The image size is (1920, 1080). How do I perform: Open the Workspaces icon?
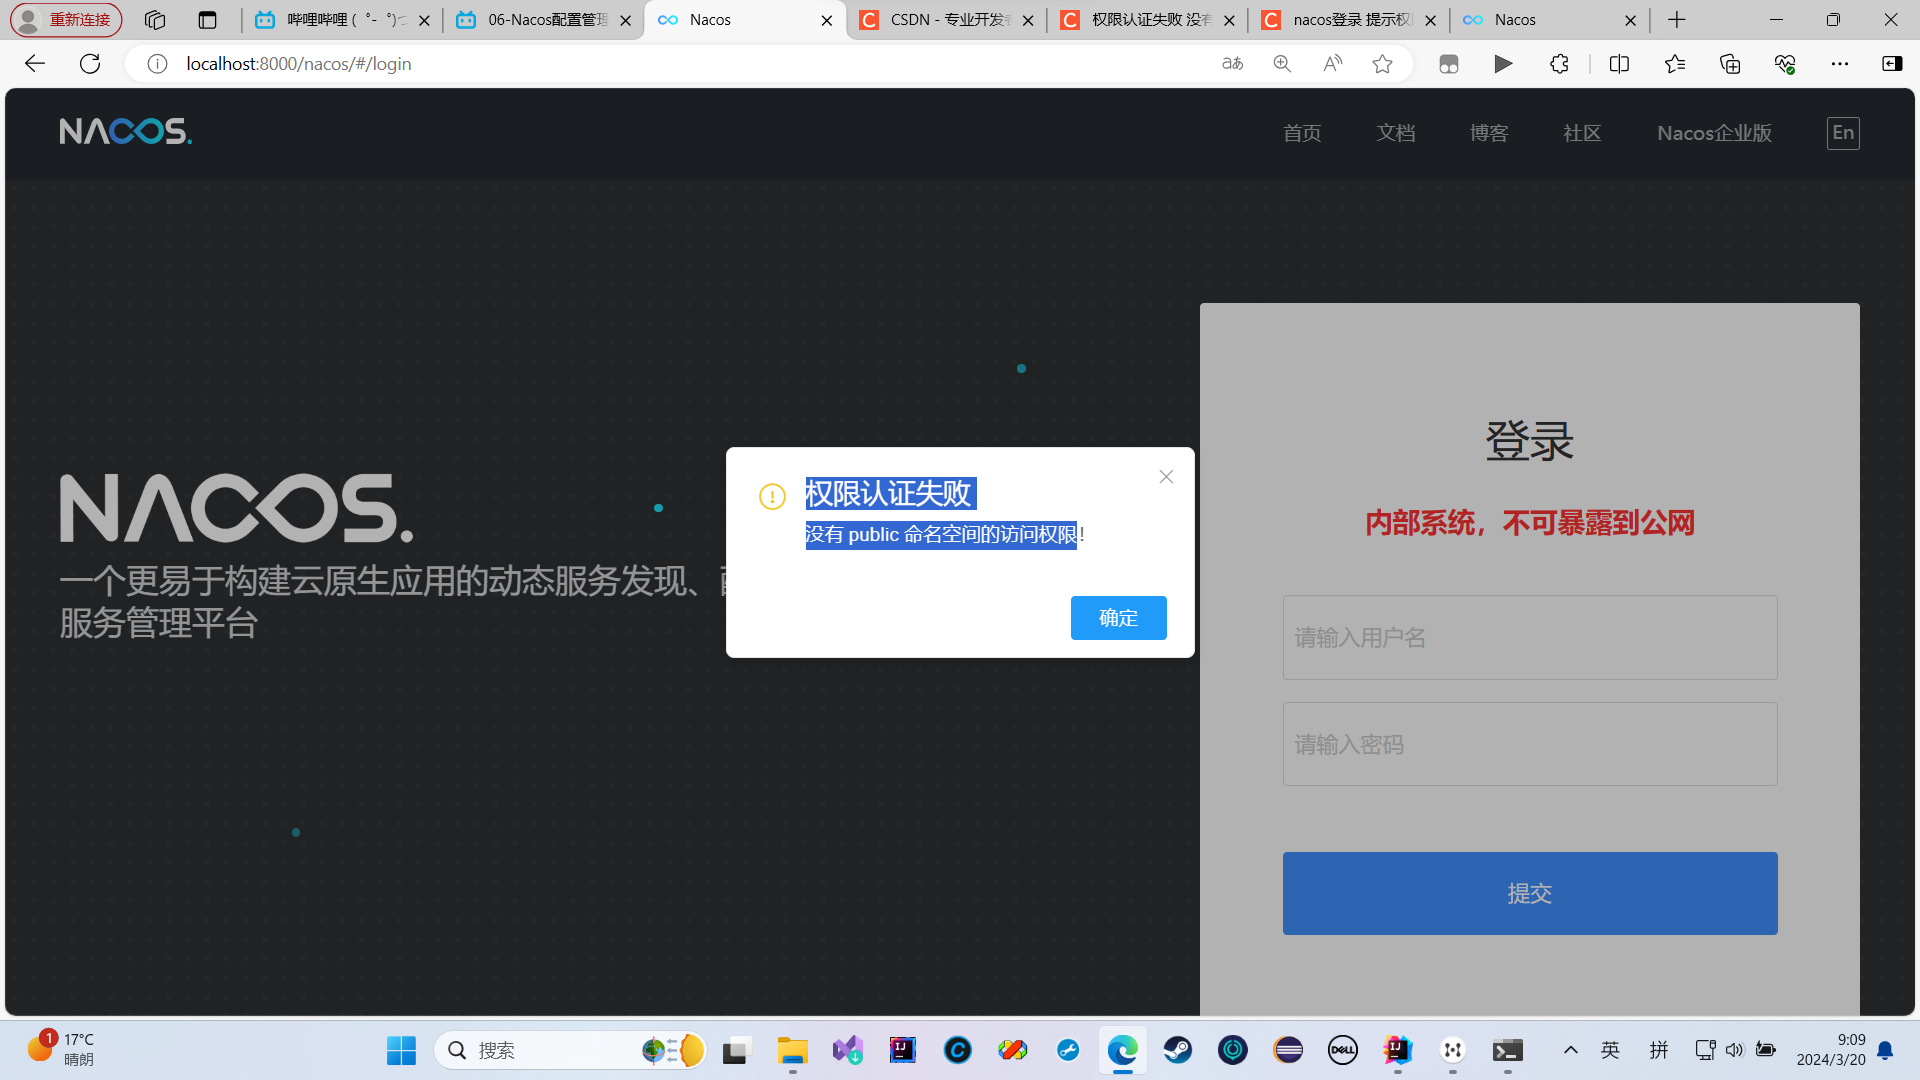tap(155, 20)
